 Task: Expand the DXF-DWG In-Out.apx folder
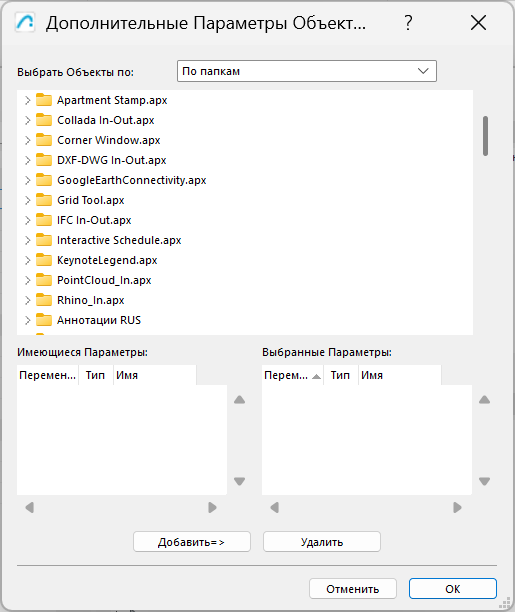point(27,160)
